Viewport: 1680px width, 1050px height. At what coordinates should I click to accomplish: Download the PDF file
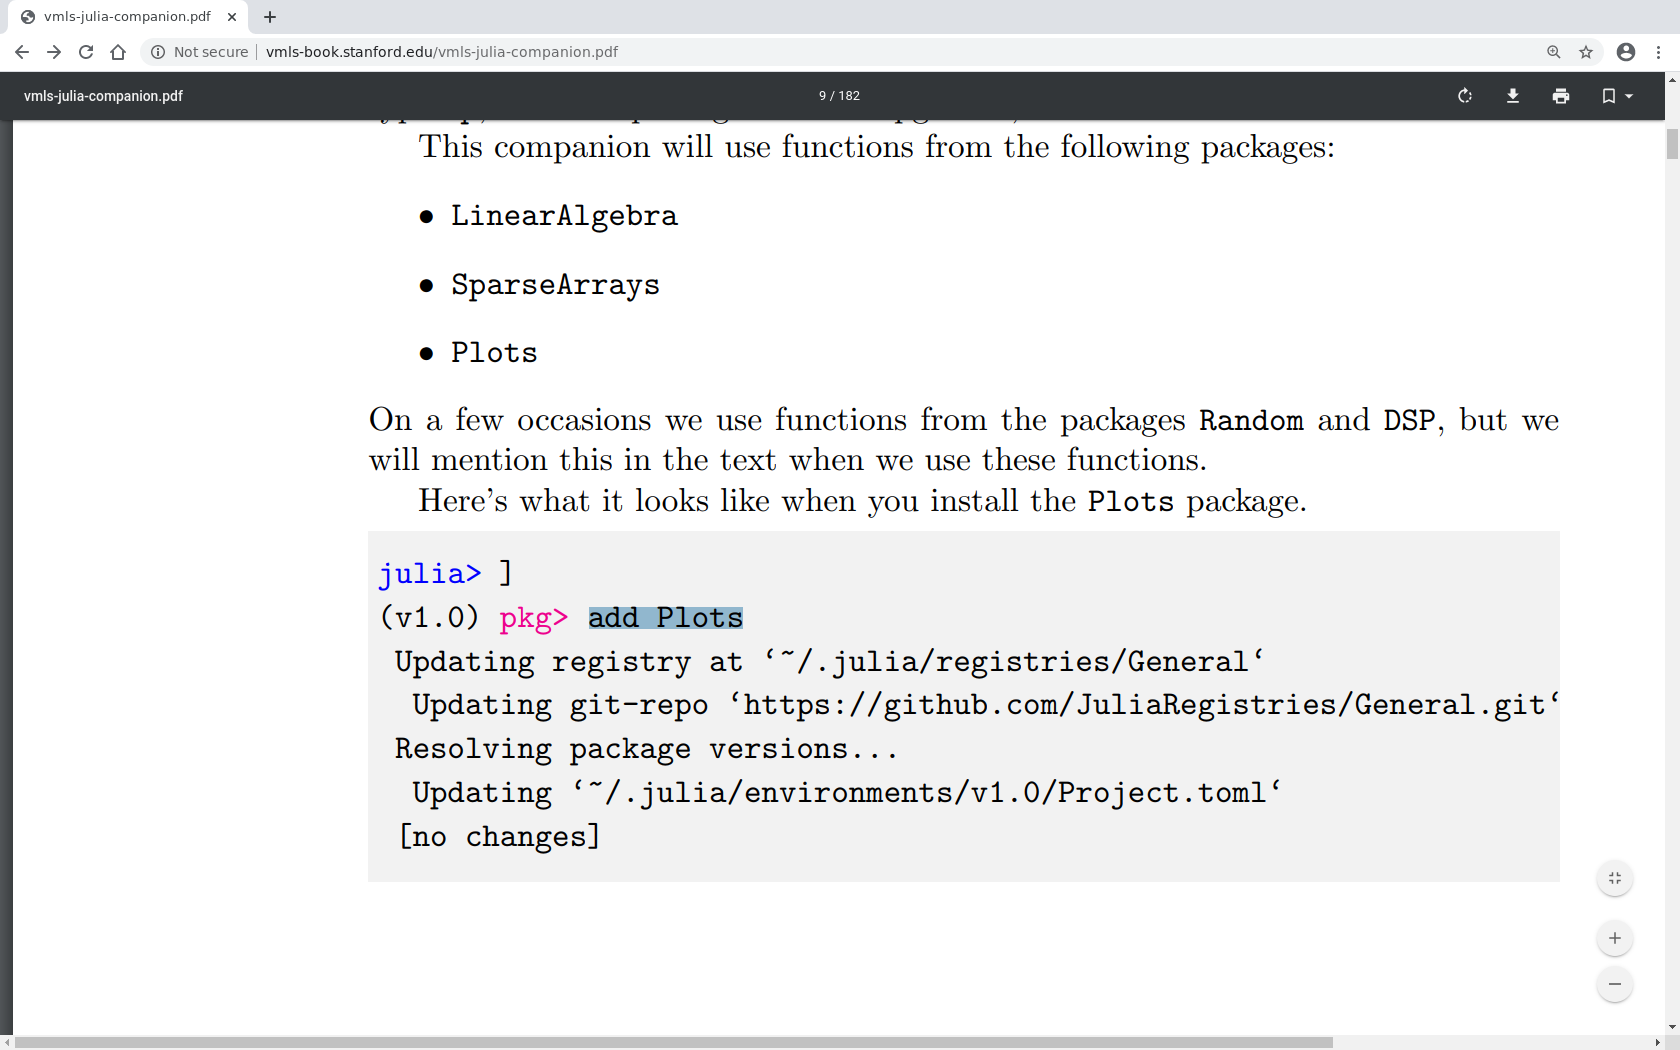coord(1513,96)
